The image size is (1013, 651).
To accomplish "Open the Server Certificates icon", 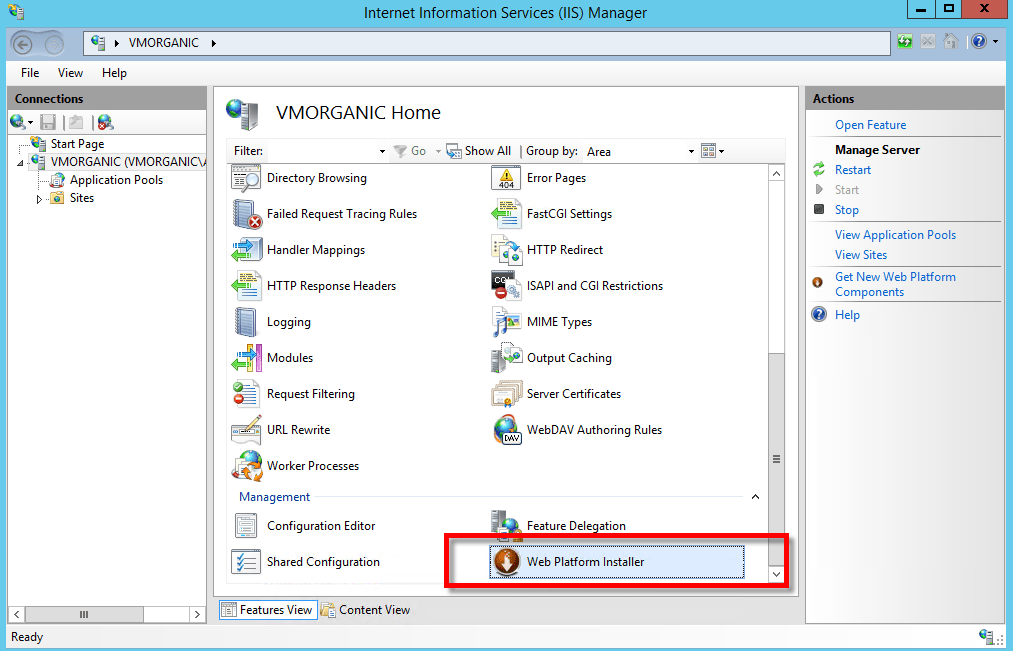I will (x=506, y=394).
